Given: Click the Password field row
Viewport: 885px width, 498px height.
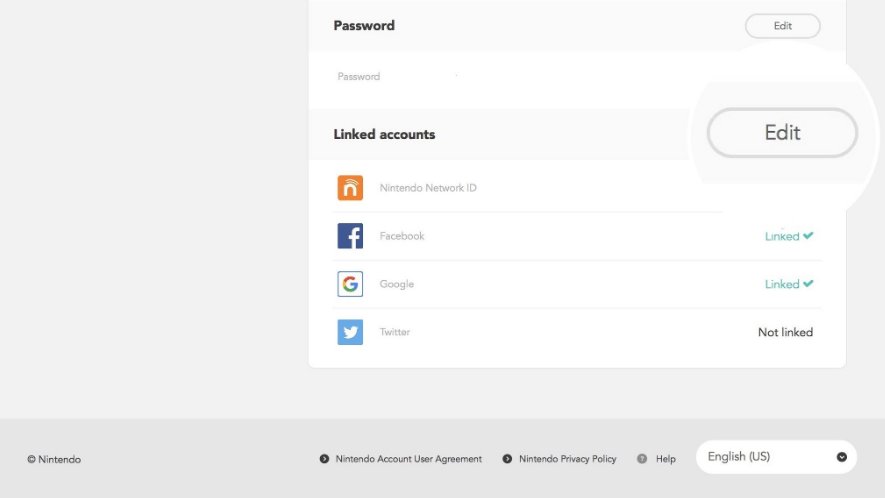Looking at the screenshot, I should 577,77.
